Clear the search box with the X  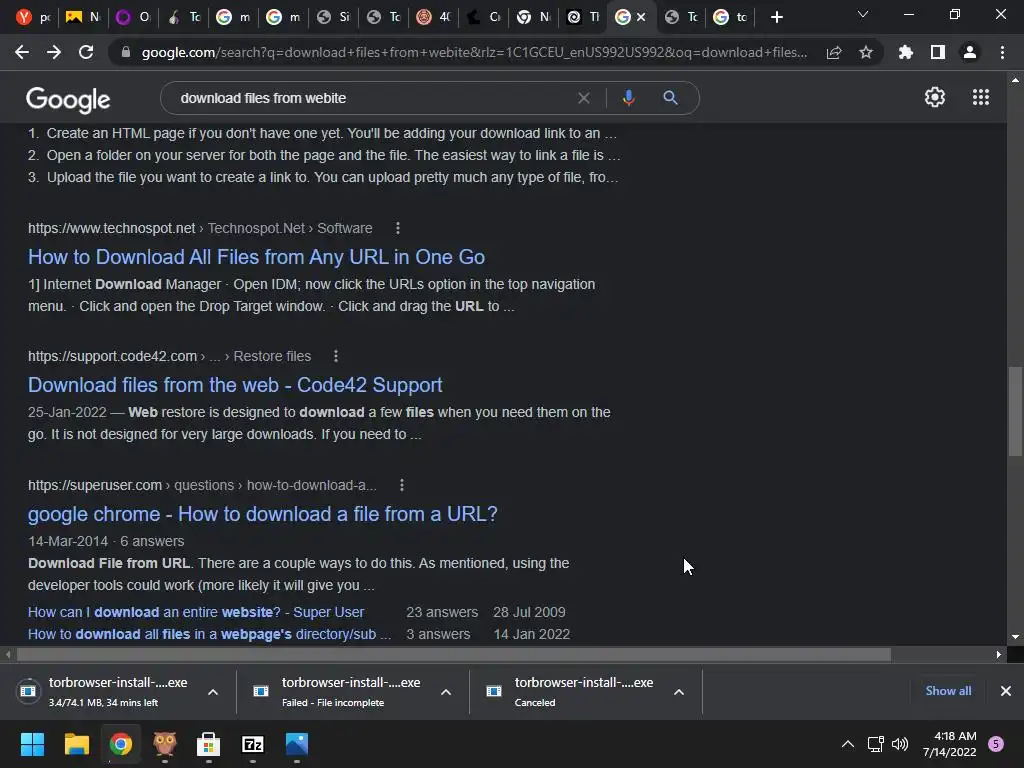(x=584, y=98)
